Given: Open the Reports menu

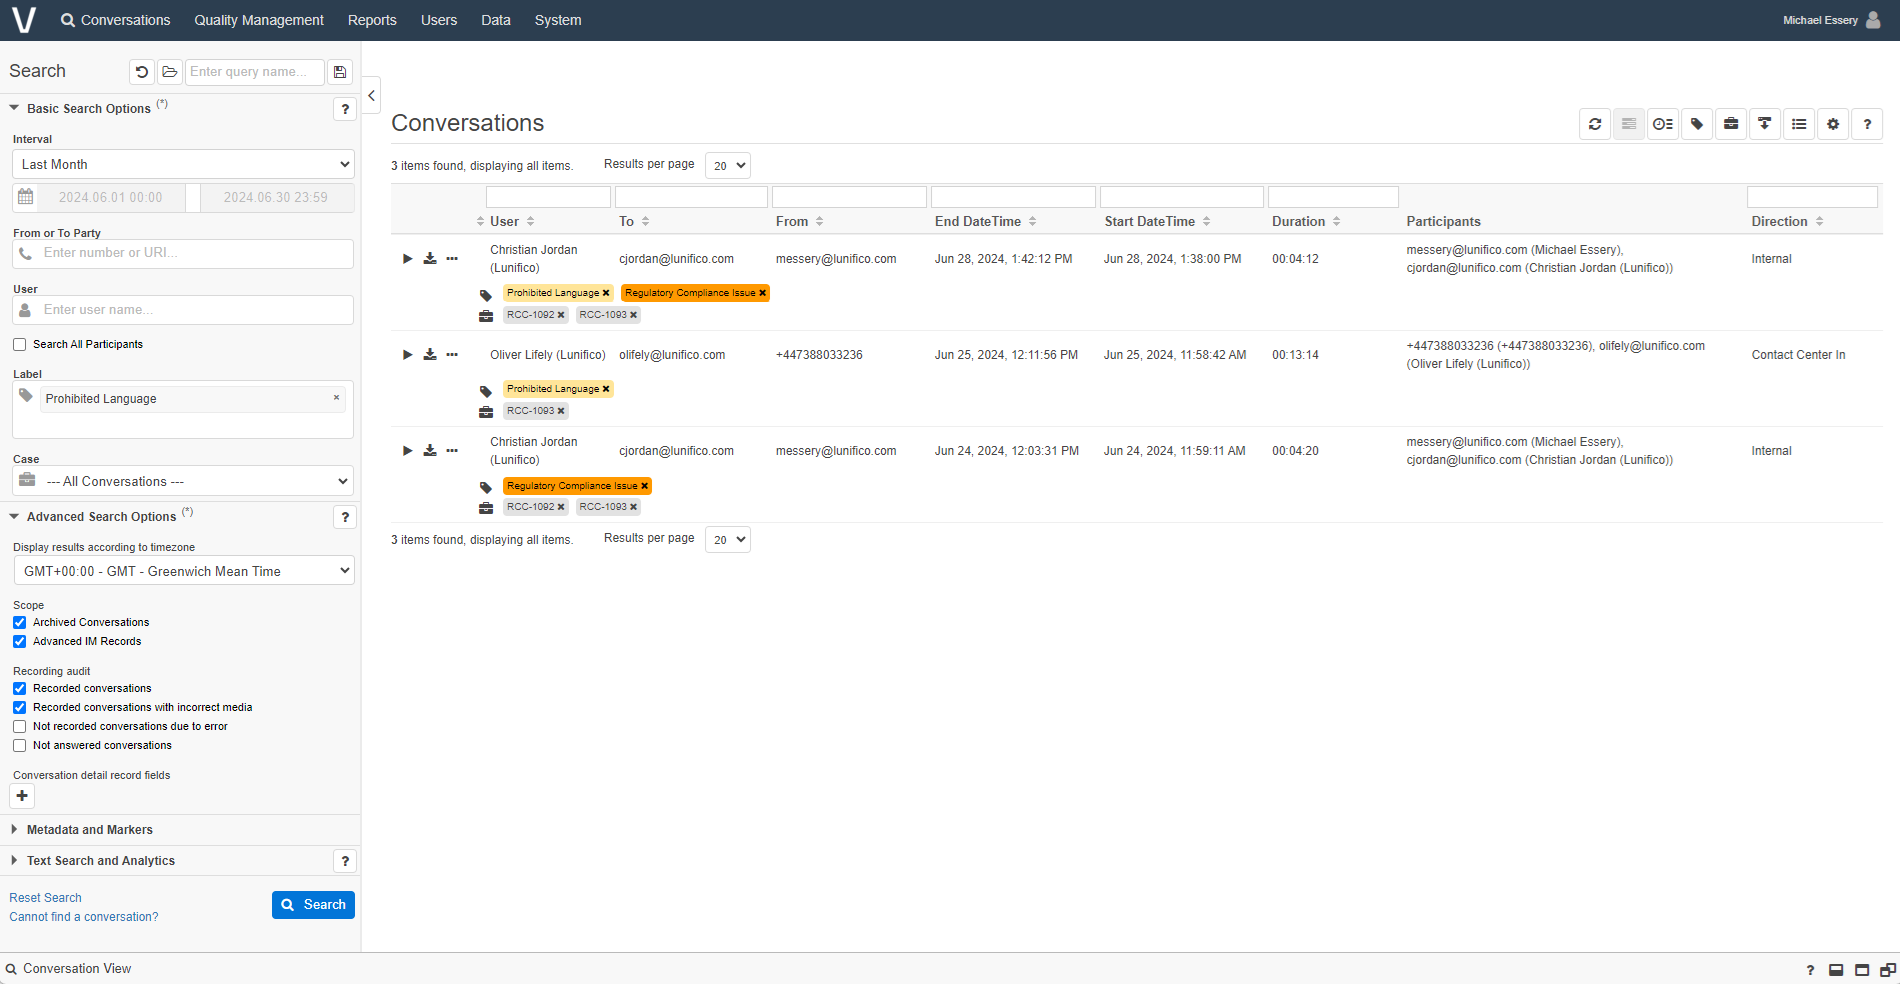Looking at the screenshot, I should click(x=371, y=20).
